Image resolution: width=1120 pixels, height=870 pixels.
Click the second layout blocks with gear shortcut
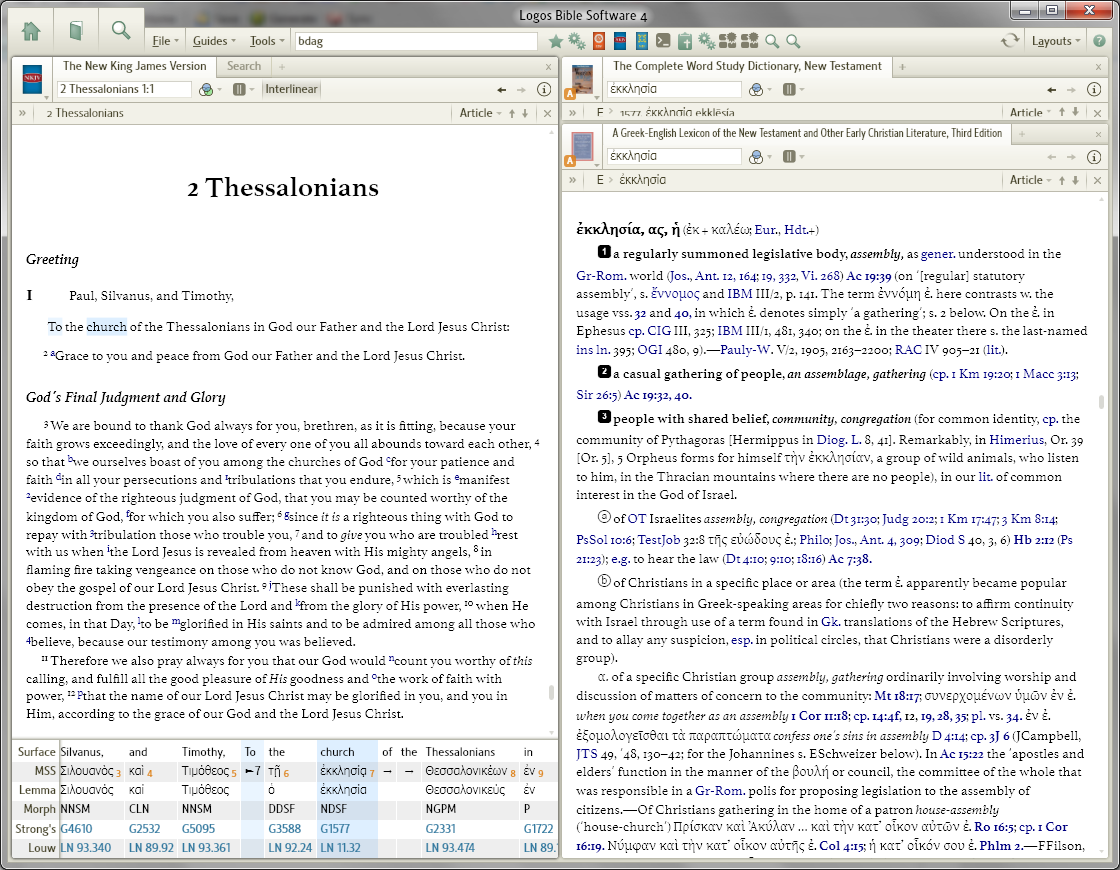[749, 41]
